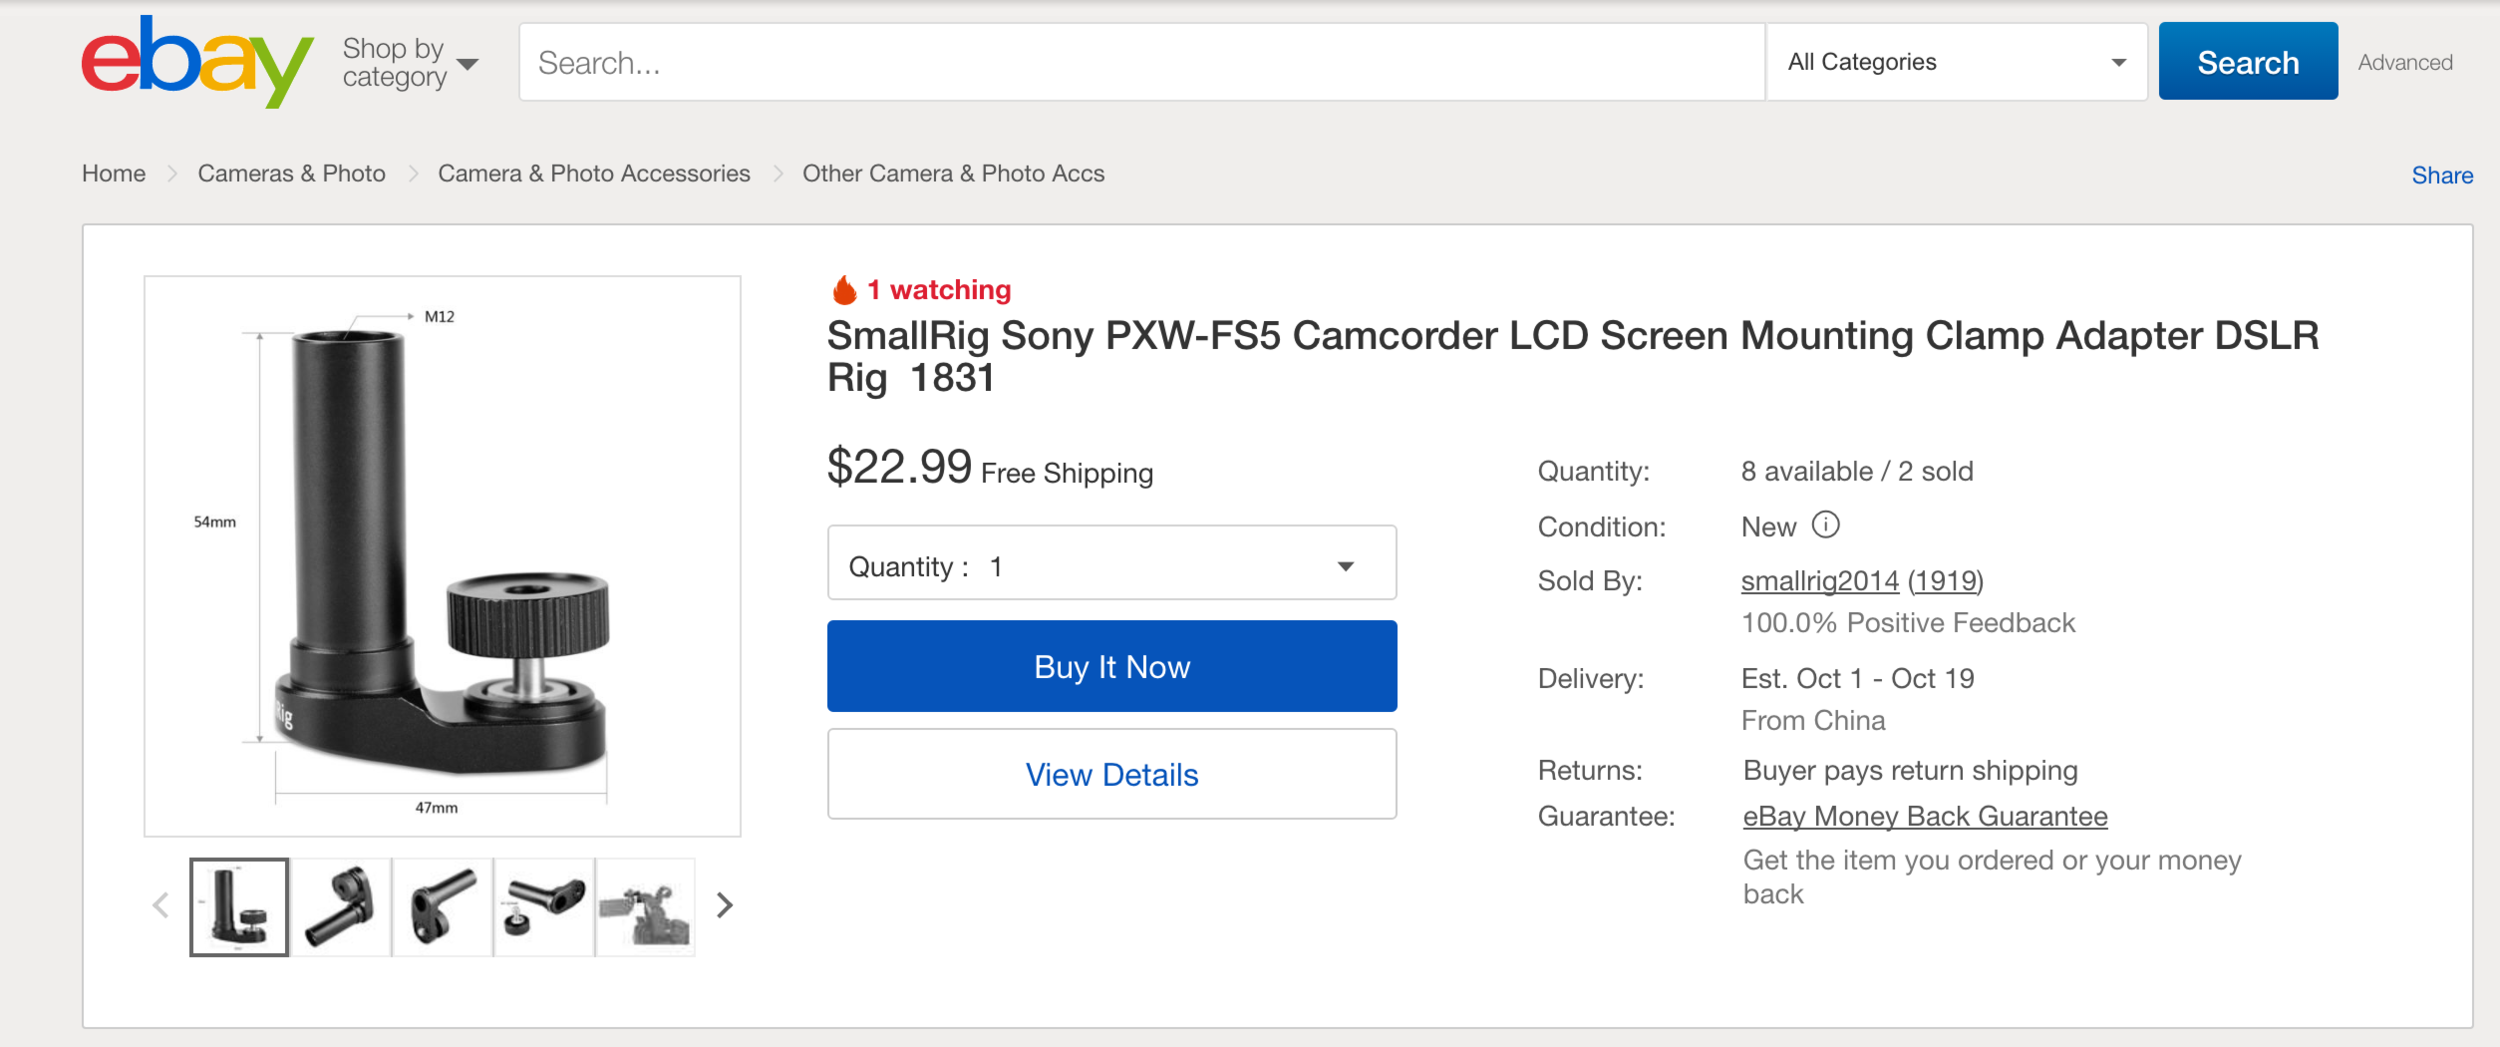Click the View Details button
Screen dimensions: 2500x1047
point(1112,774)
